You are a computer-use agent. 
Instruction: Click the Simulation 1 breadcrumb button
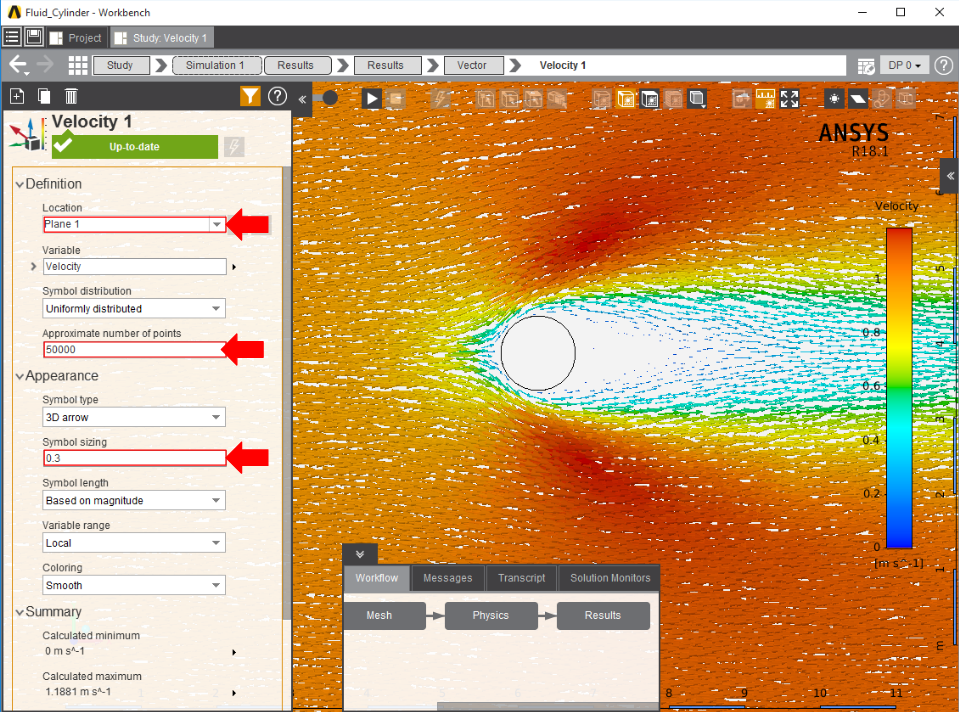coord(217,65)
